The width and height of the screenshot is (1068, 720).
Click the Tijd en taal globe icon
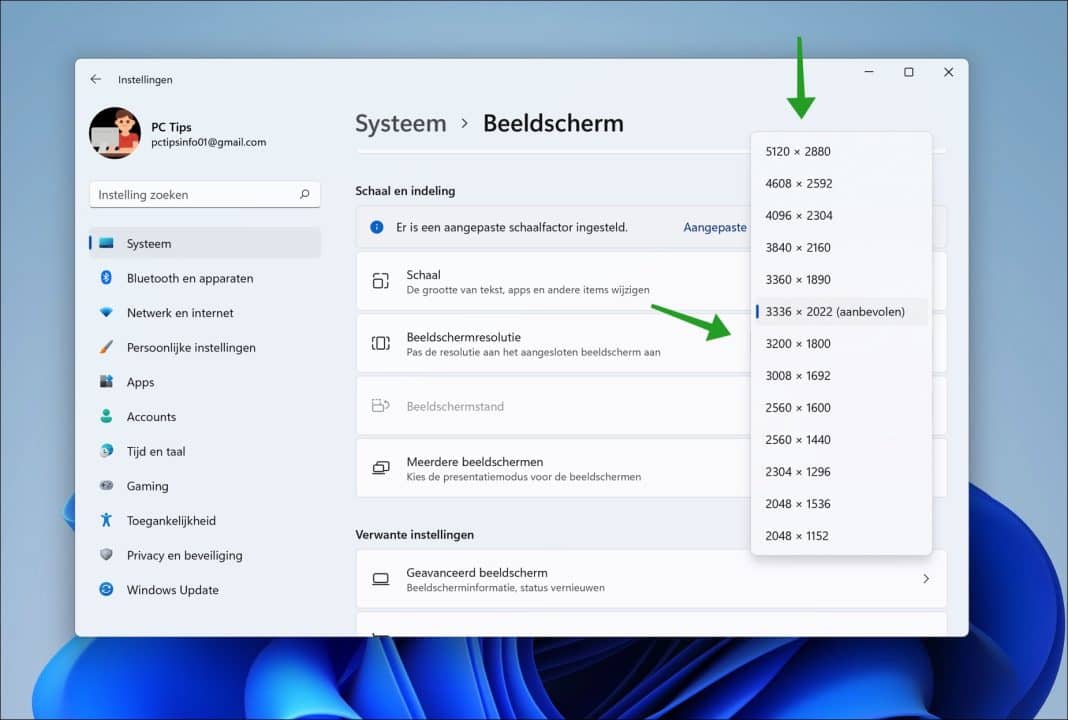click(106, 450)
